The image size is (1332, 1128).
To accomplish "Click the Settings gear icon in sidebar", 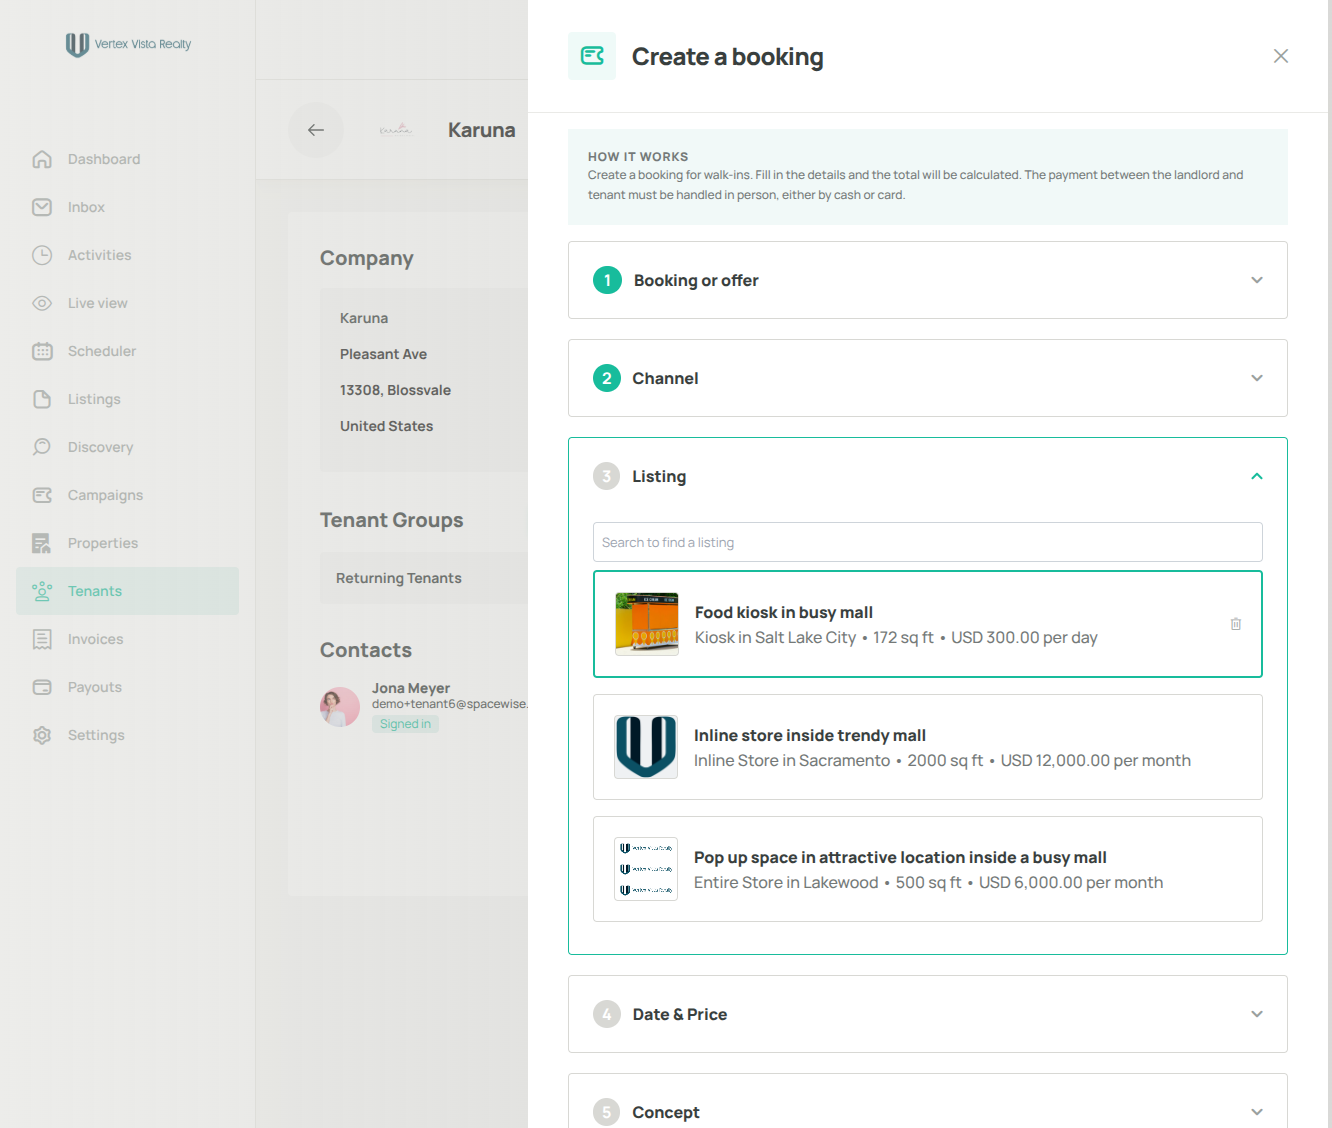I will [x=42, y=735].
